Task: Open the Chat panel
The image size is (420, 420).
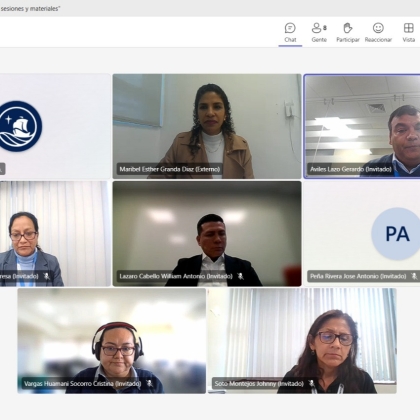Action: pos(290,33)
